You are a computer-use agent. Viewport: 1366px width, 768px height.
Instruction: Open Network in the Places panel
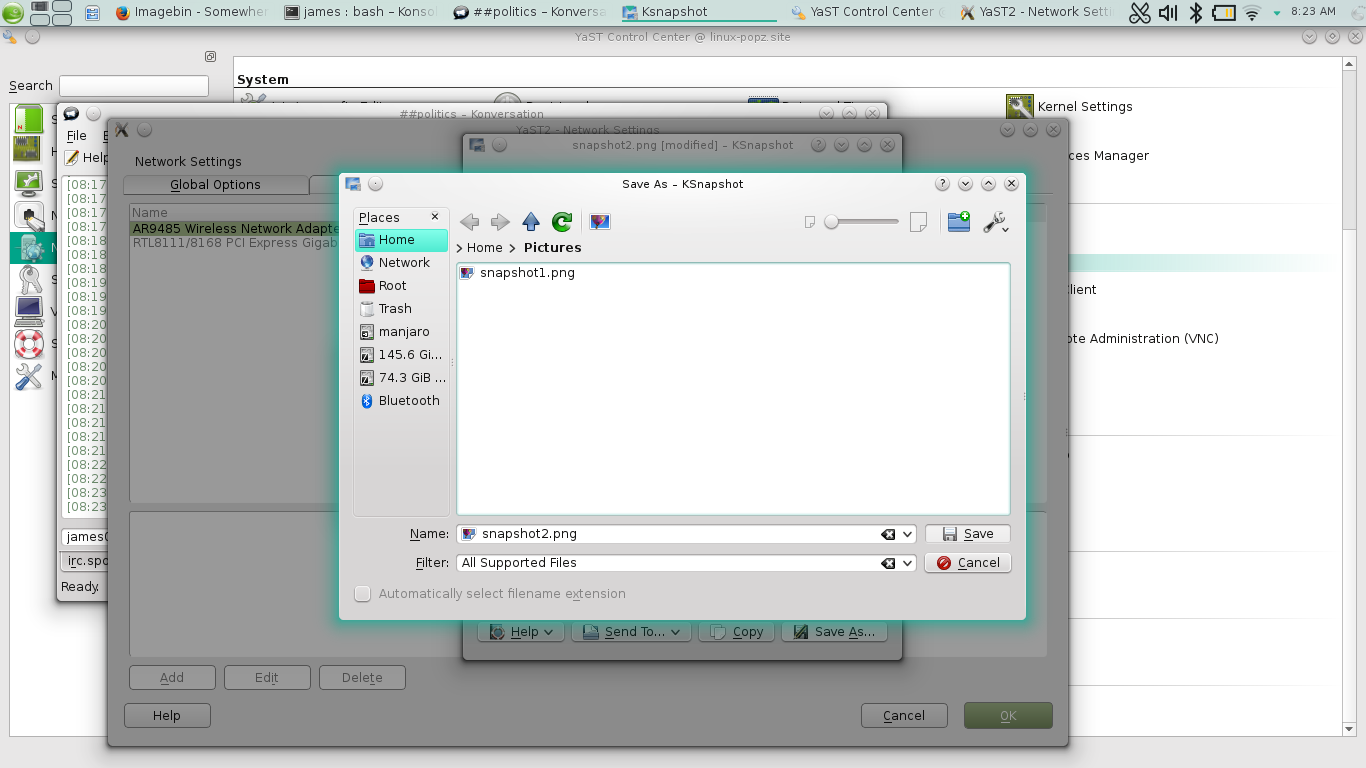pos(402,263)
